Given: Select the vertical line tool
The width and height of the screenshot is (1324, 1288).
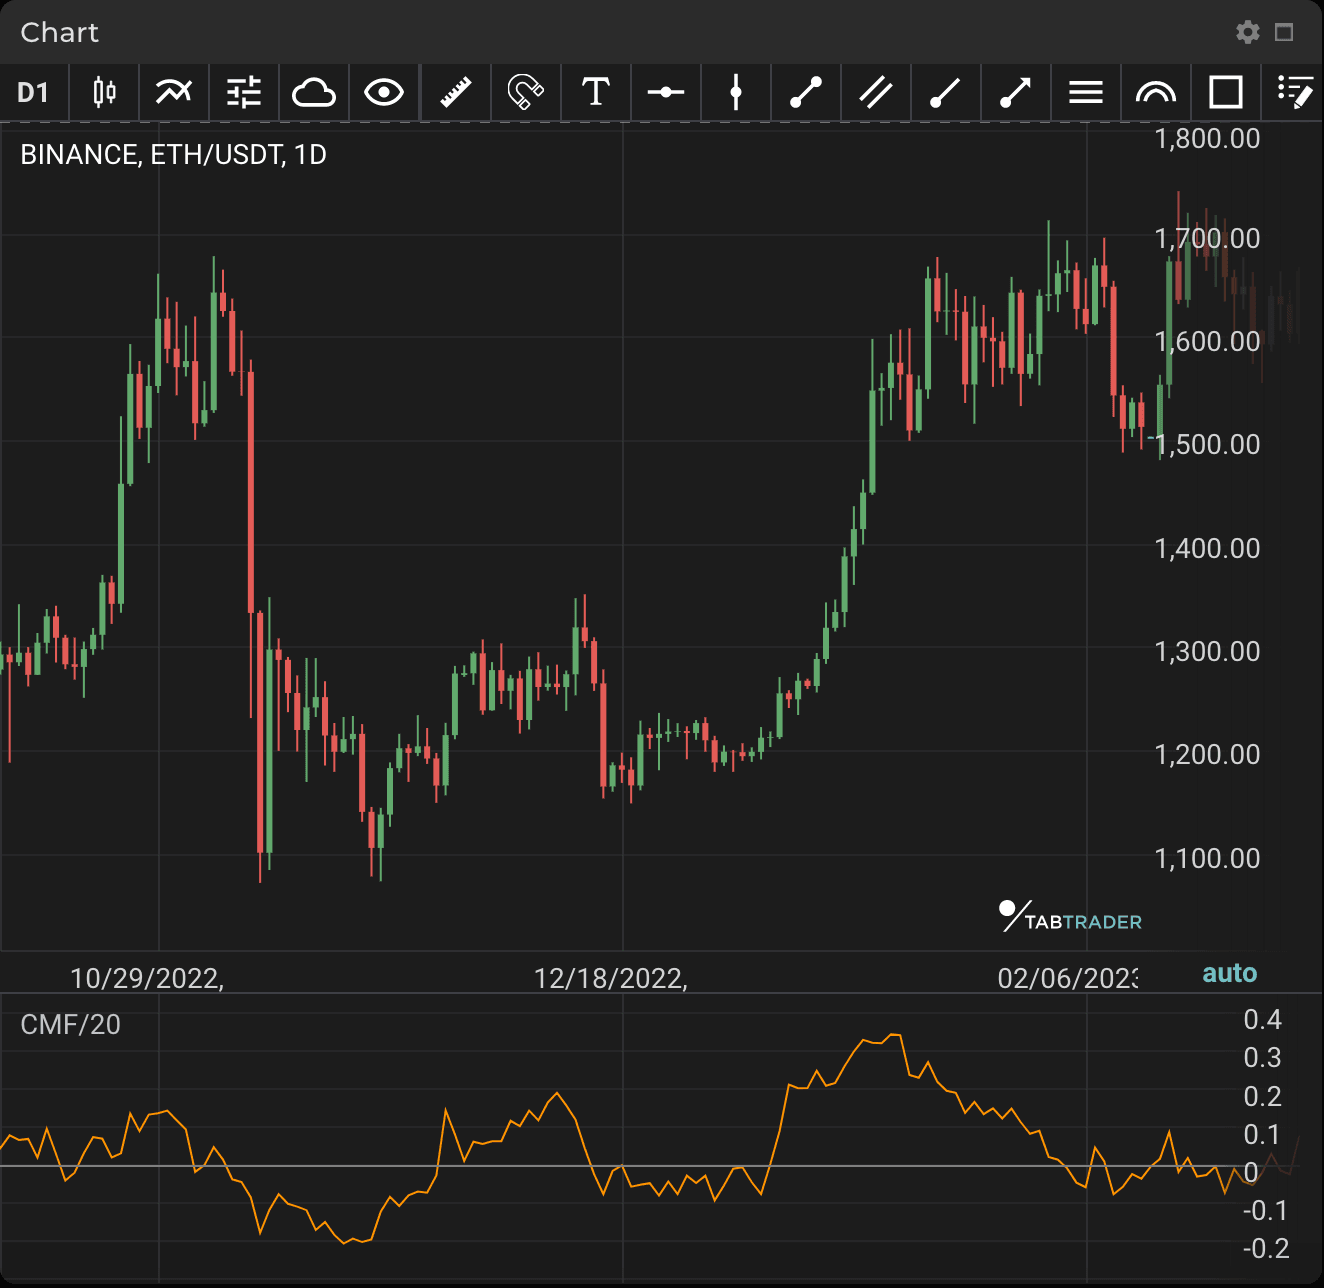Looking at the screenshot, I should coord(736,93).
